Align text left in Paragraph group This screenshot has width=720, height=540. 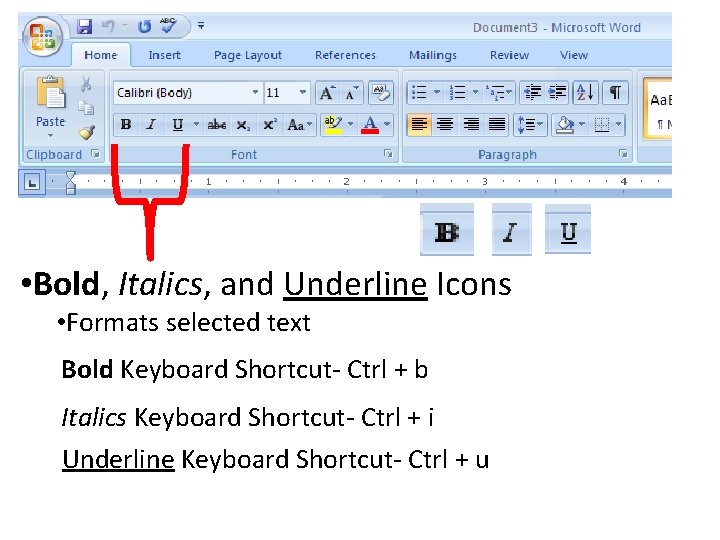click(419, 124)
